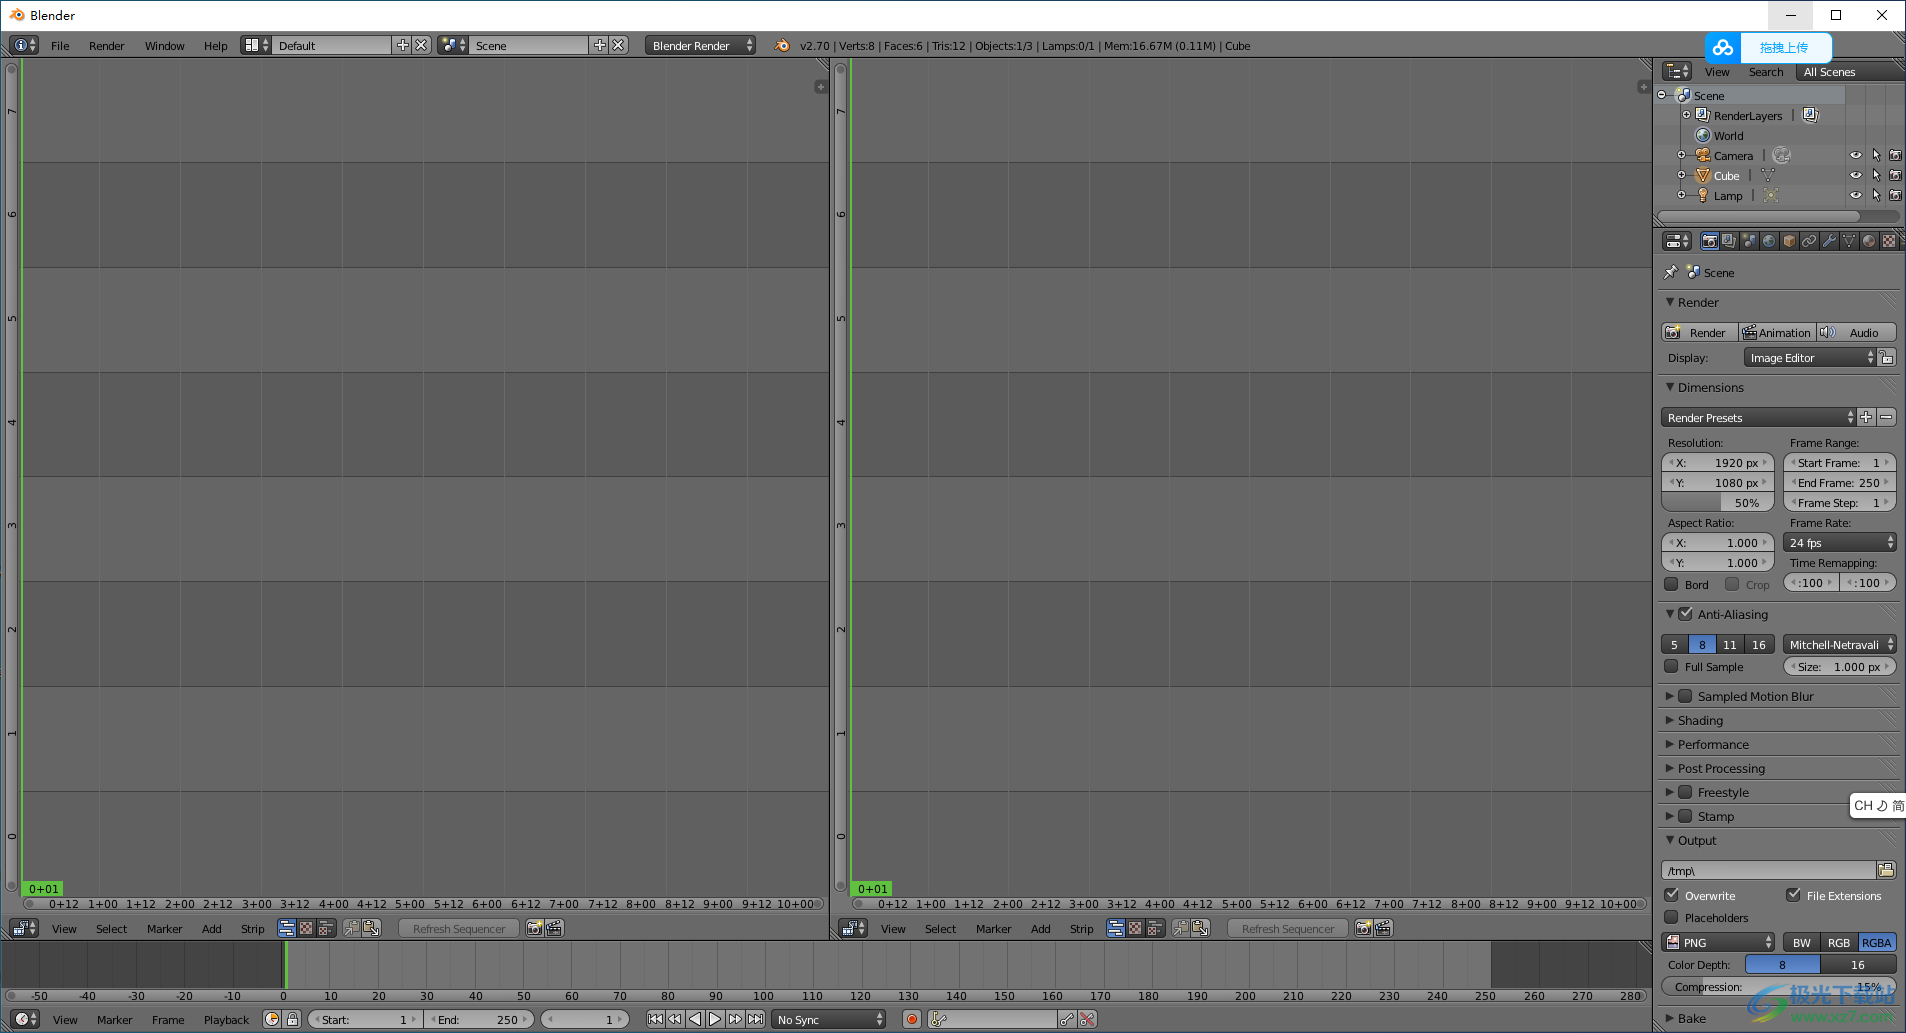Open the Display Image Editor dropdown
The width and height of the screenshot is (1906, 1033).
pyautogui.click(x=1811, y=357)
